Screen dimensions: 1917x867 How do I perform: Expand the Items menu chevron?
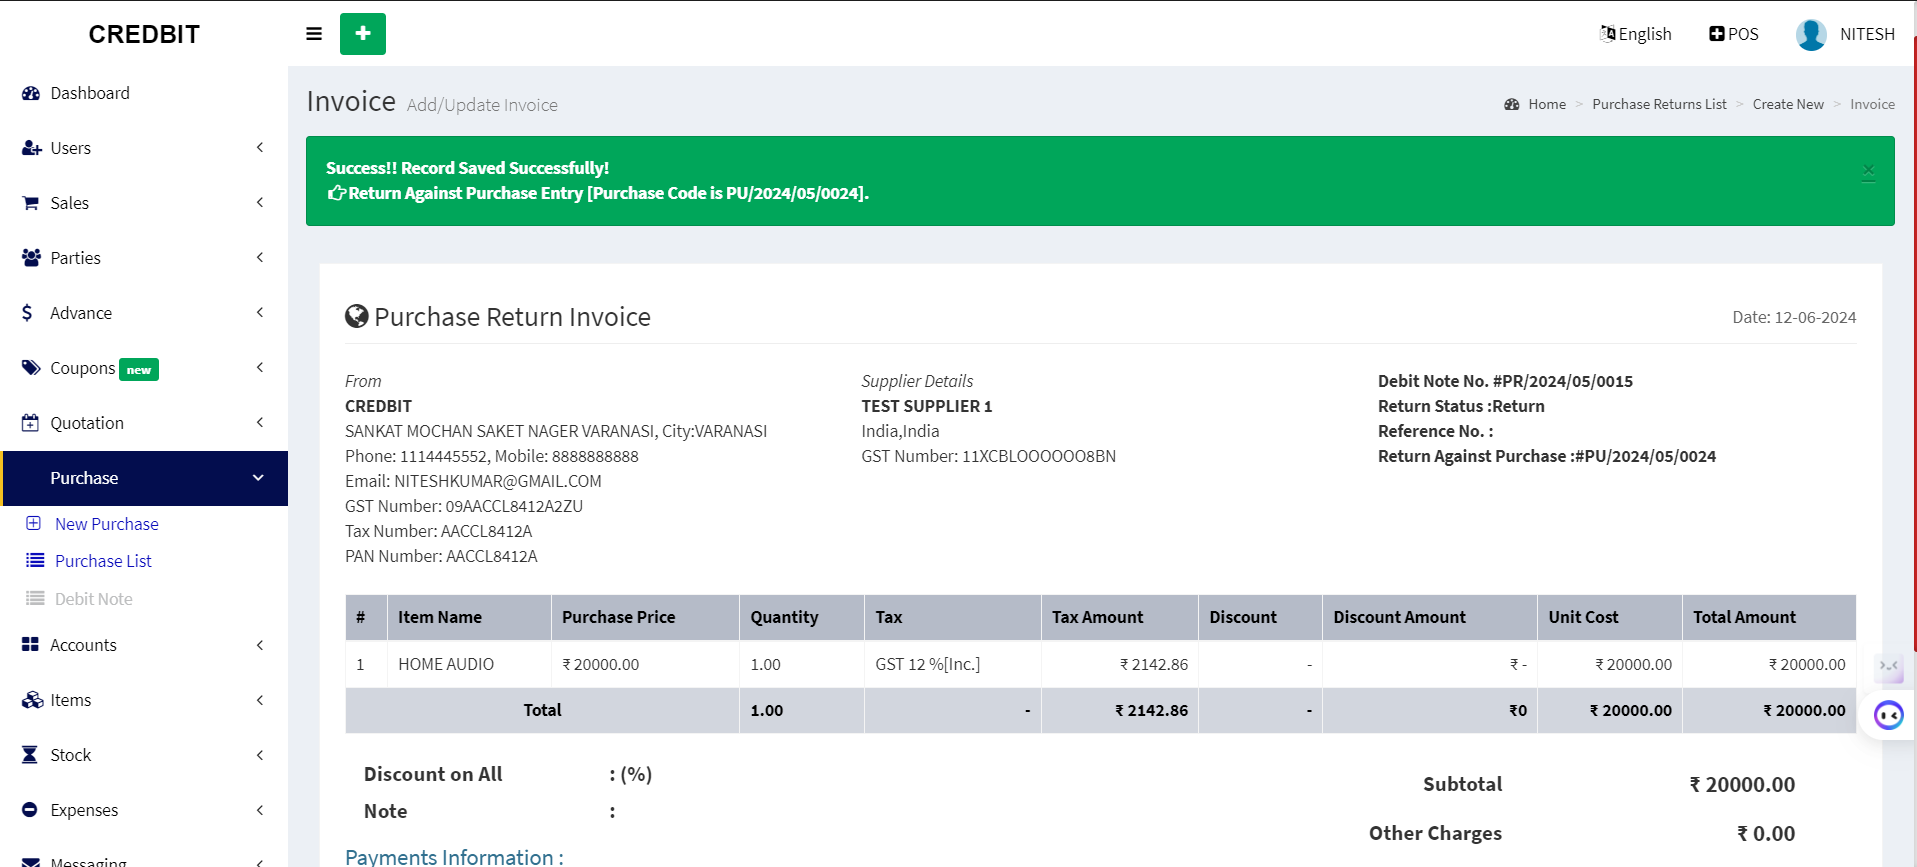click(260, 700)
